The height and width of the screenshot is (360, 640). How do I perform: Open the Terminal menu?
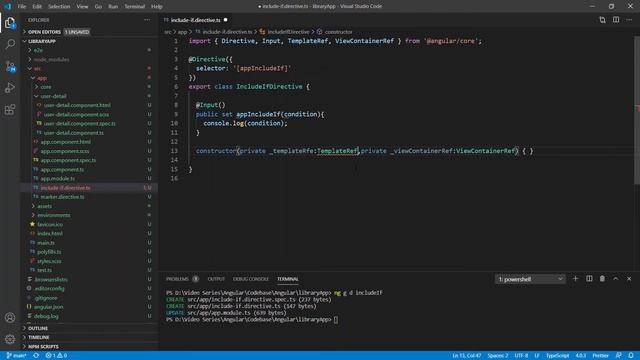click(134, 7)
